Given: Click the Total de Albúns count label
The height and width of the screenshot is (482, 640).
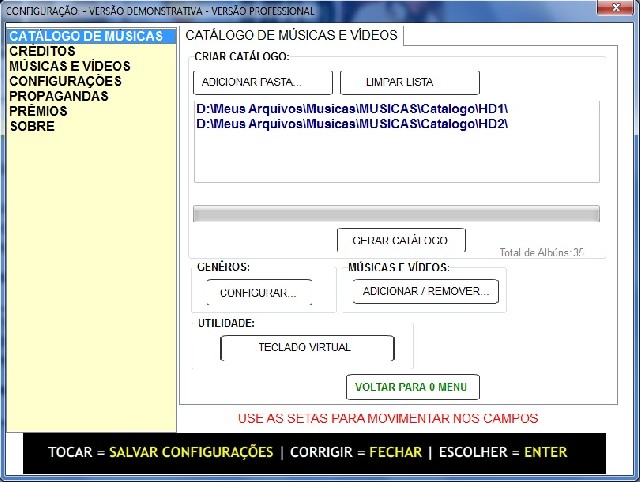Looking at the screenshot, I should [542, 252].
